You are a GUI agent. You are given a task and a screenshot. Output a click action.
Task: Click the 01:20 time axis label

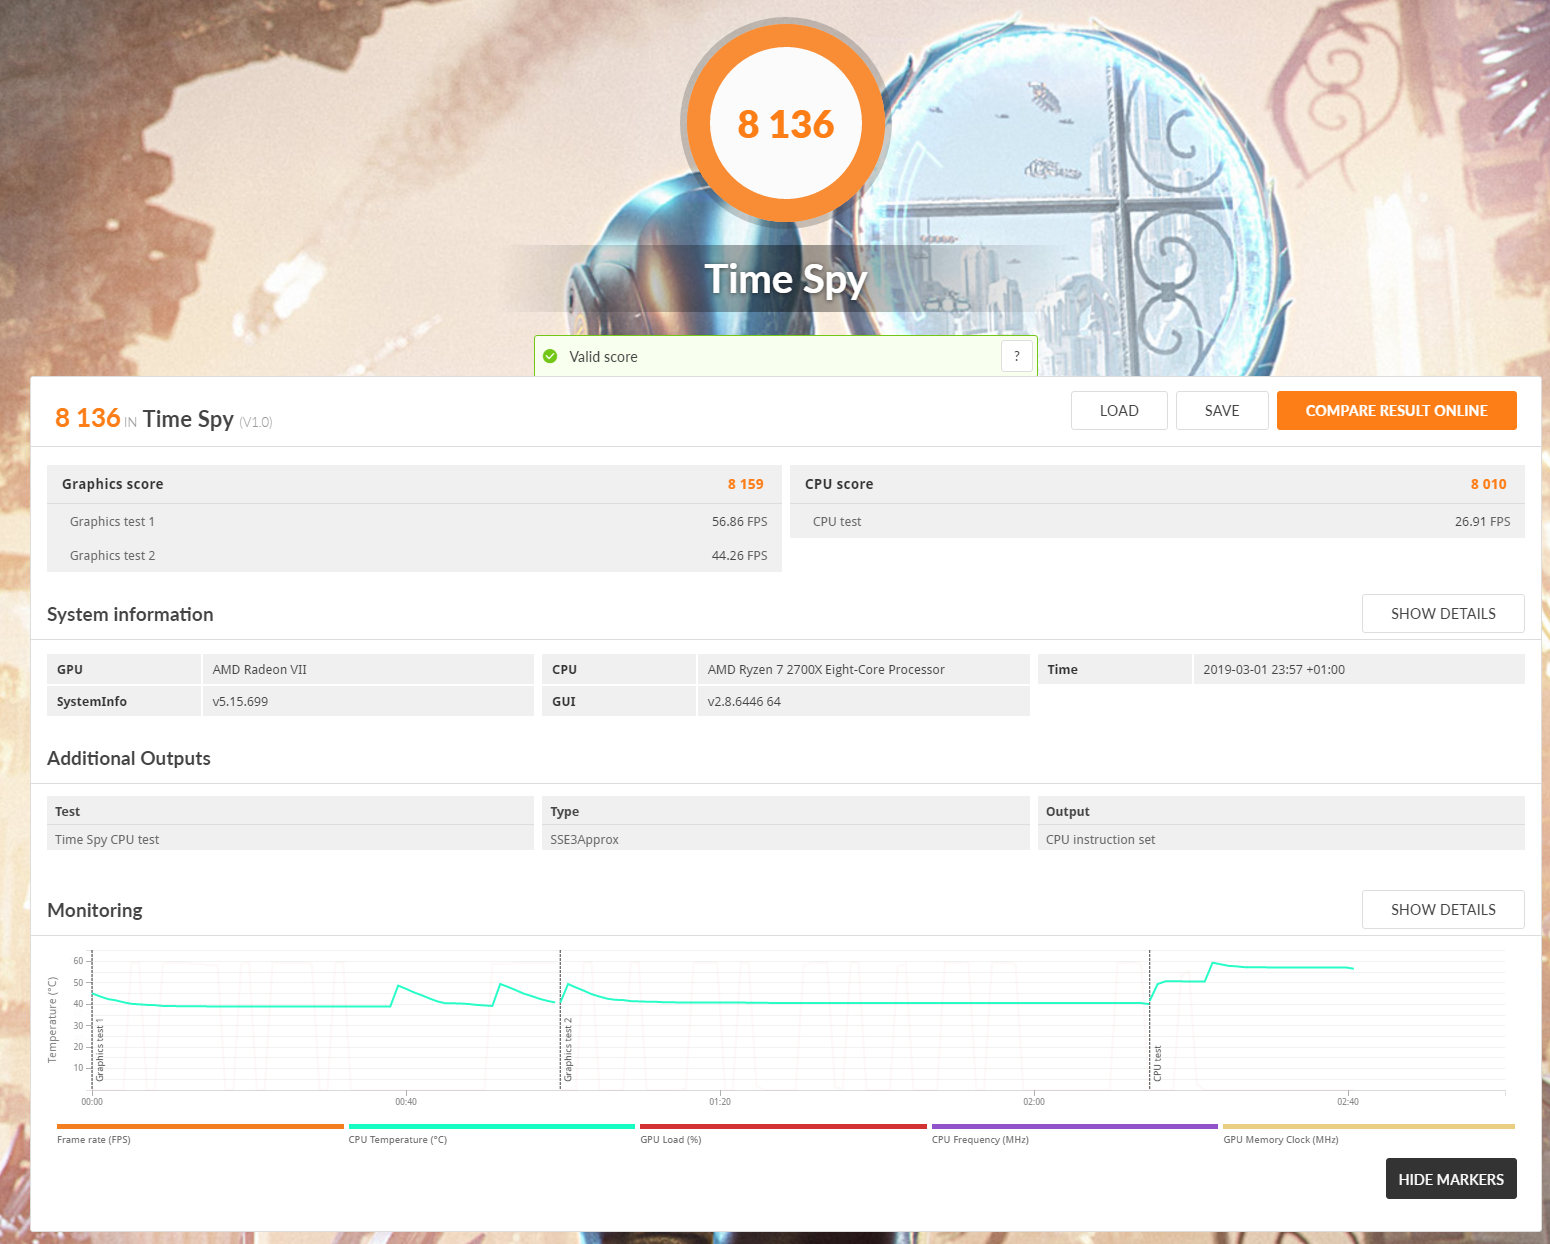pyautogui.click(x=720, y=1102)
